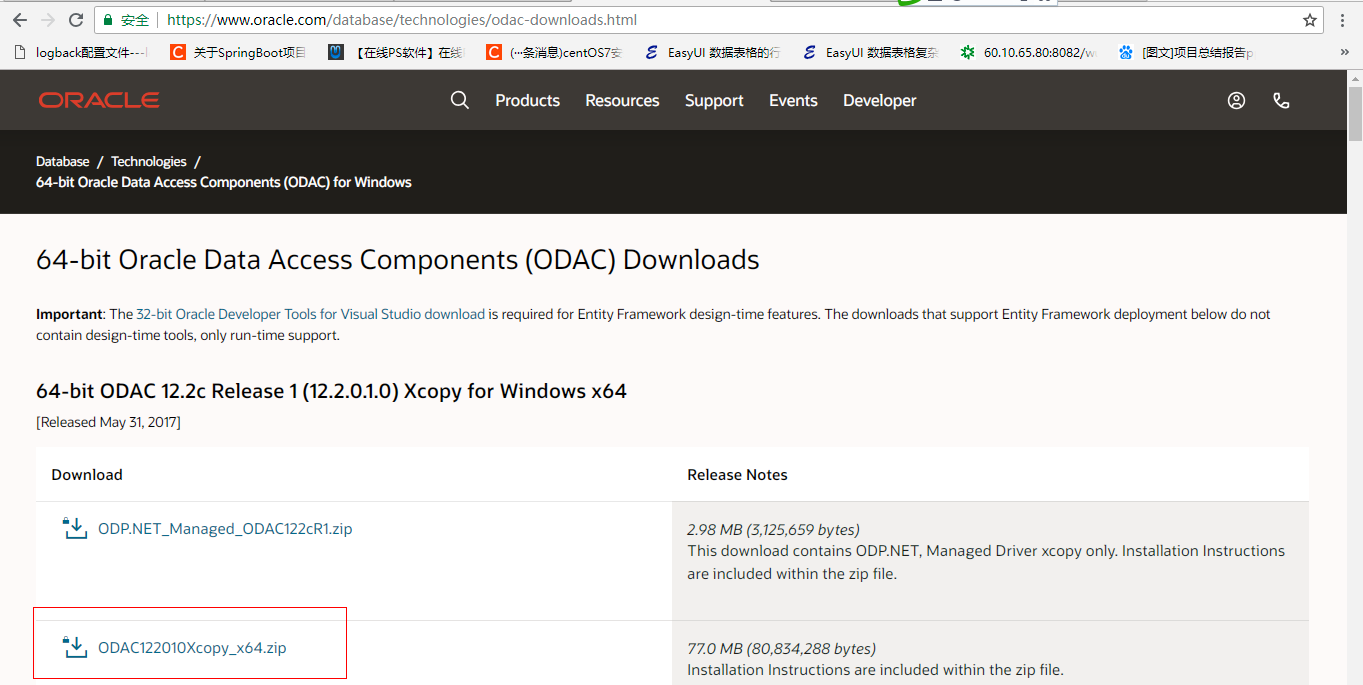This screenshot has height=685, width=1363.
Task: Click the scrollbar up arrow
Action: [1355, 78]
